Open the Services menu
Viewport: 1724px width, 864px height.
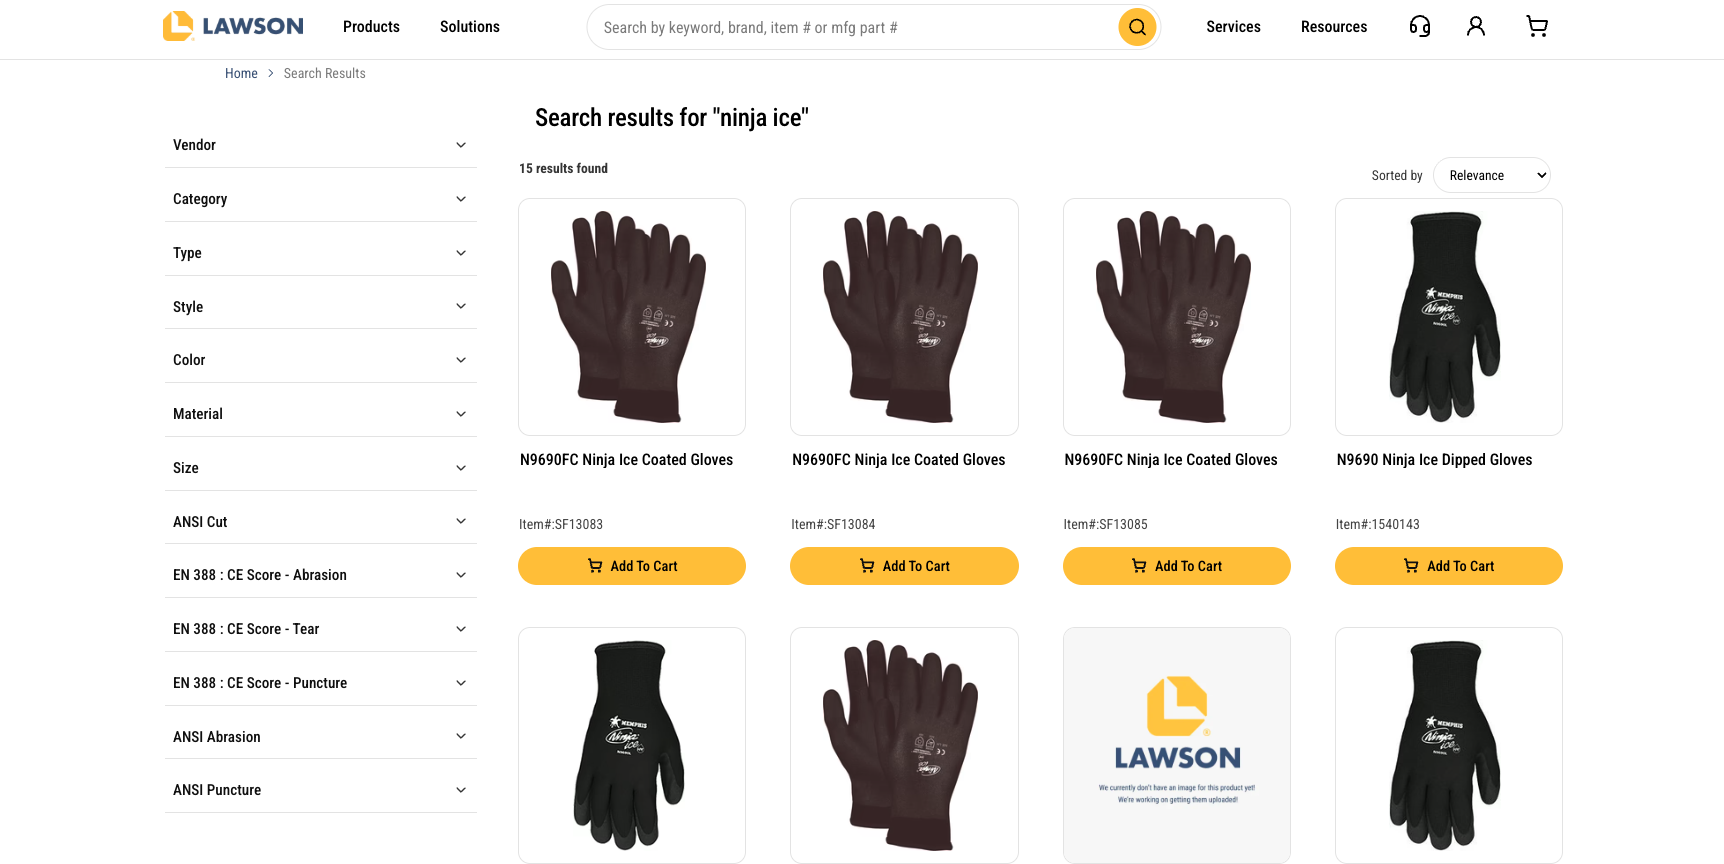tap(1233, 27)
